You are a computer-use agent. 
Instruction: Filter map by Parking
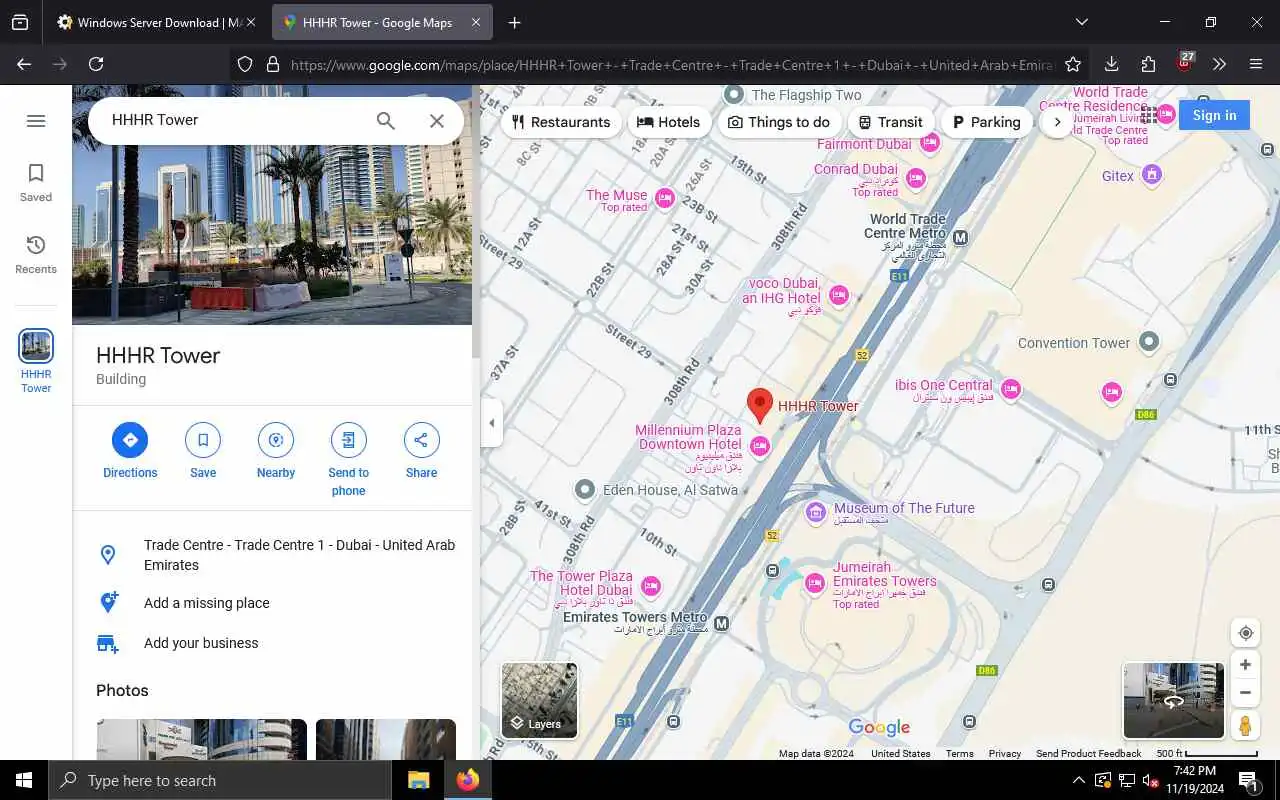coord(986,122)
